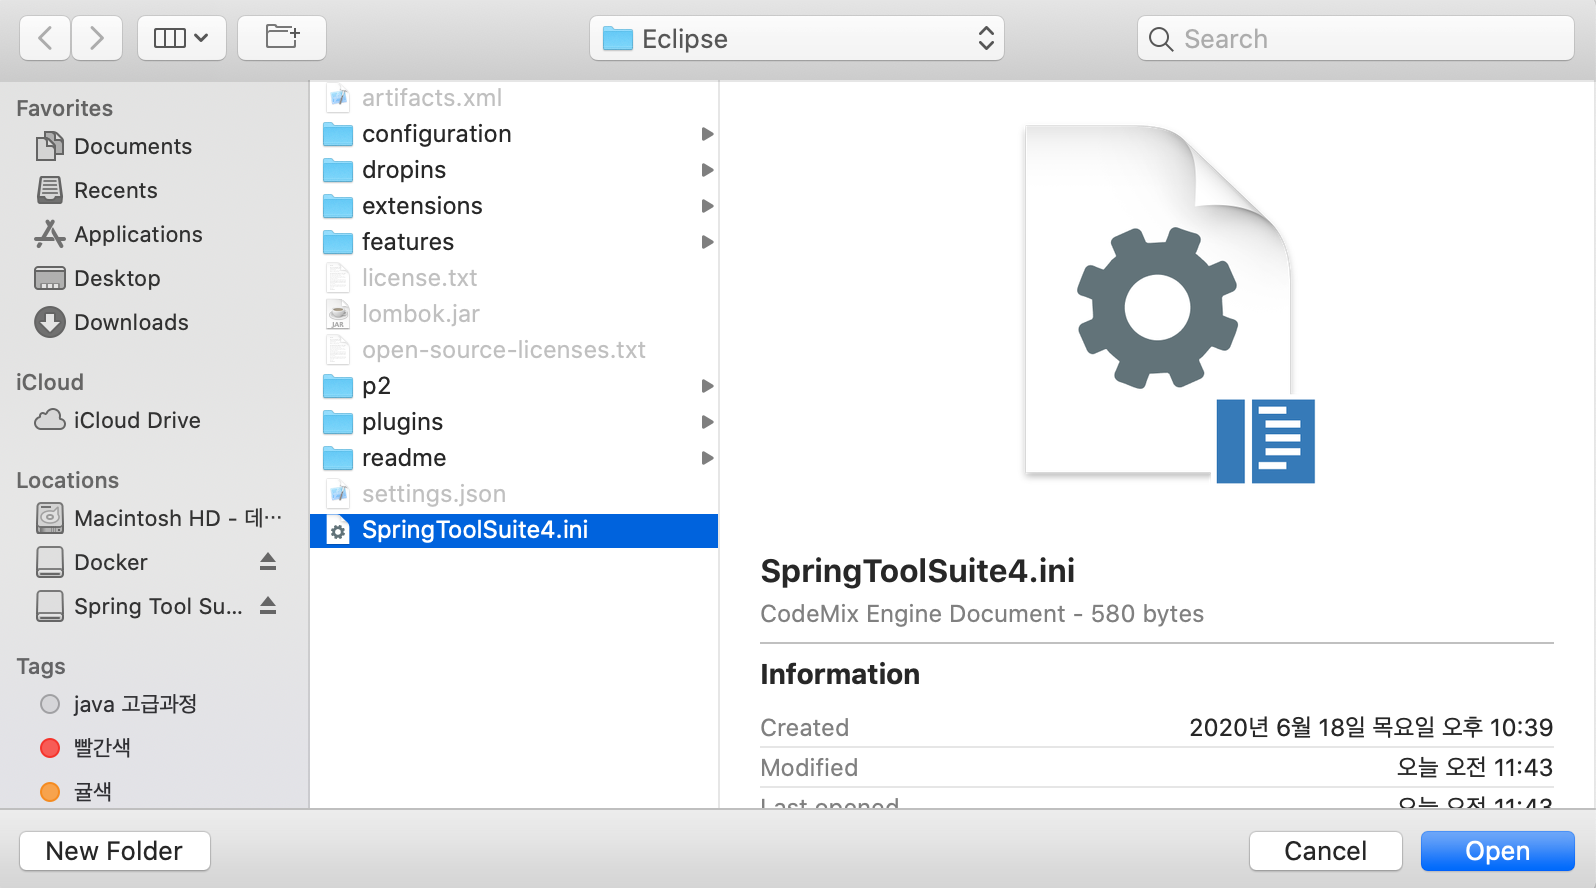Select the configuration folder
Image resolution: width=1596 pixels, height=888 pixels.
514,134
